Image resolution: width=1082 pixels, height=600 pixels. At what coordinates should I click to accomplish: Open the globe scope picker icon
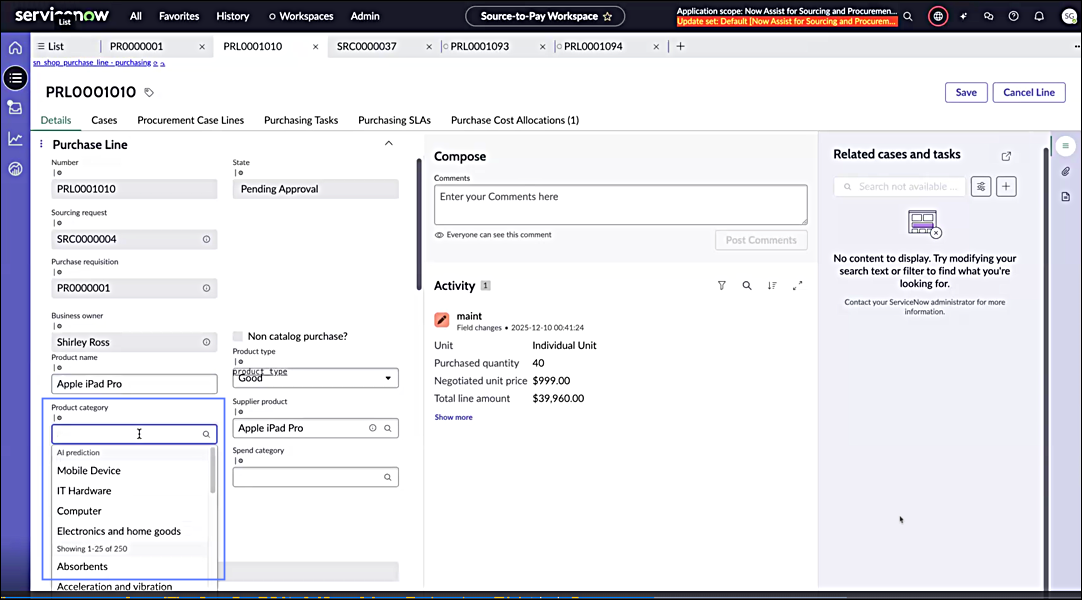[938, 16]
